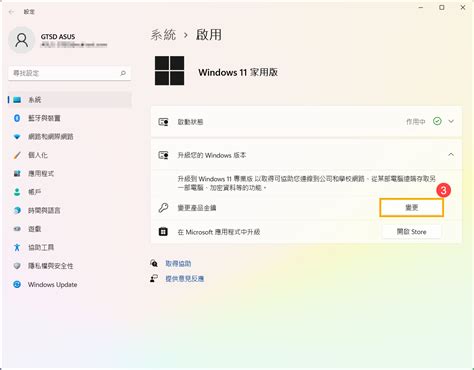
Task: Click the gaming controller icon
Action: tap(17, 229)
